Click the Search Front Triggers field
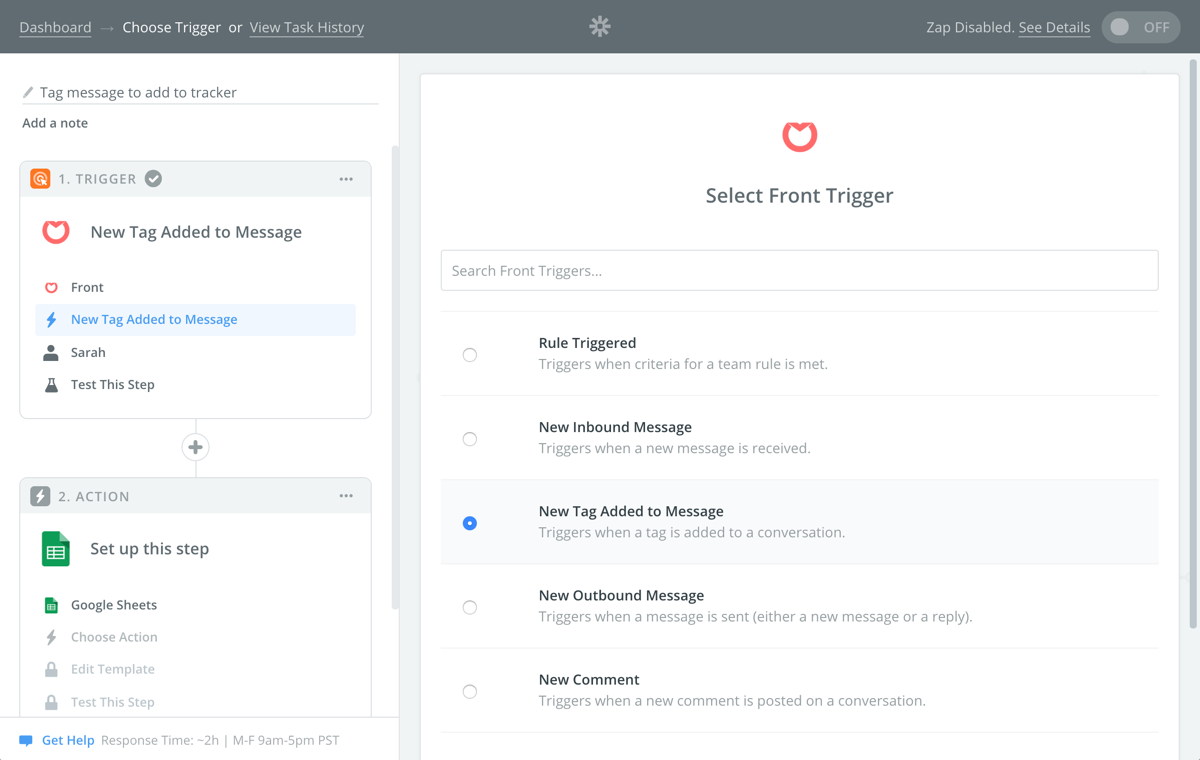 [799, 270]
